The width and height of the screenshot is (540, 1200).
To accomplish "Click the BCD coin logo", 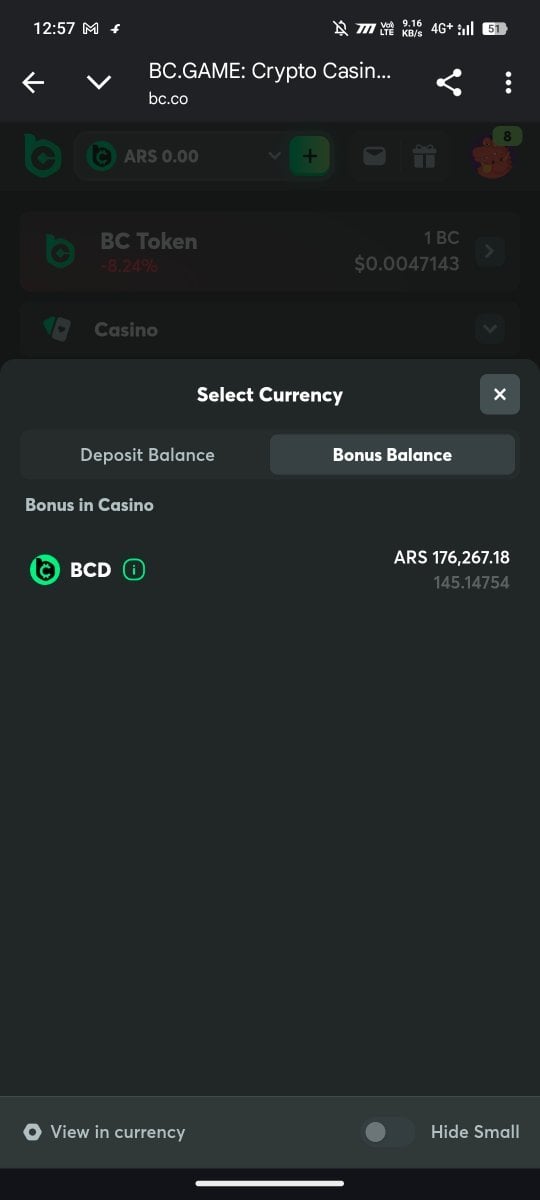I will pos(45,570).
